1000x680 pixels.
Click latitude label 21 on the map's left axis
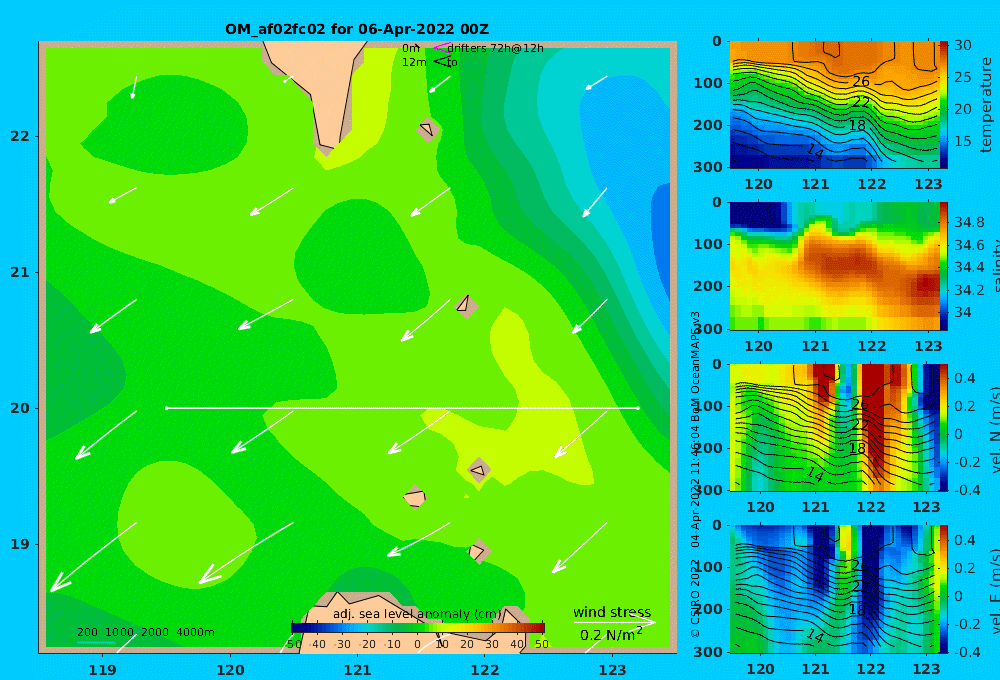[x=20, y=272]
